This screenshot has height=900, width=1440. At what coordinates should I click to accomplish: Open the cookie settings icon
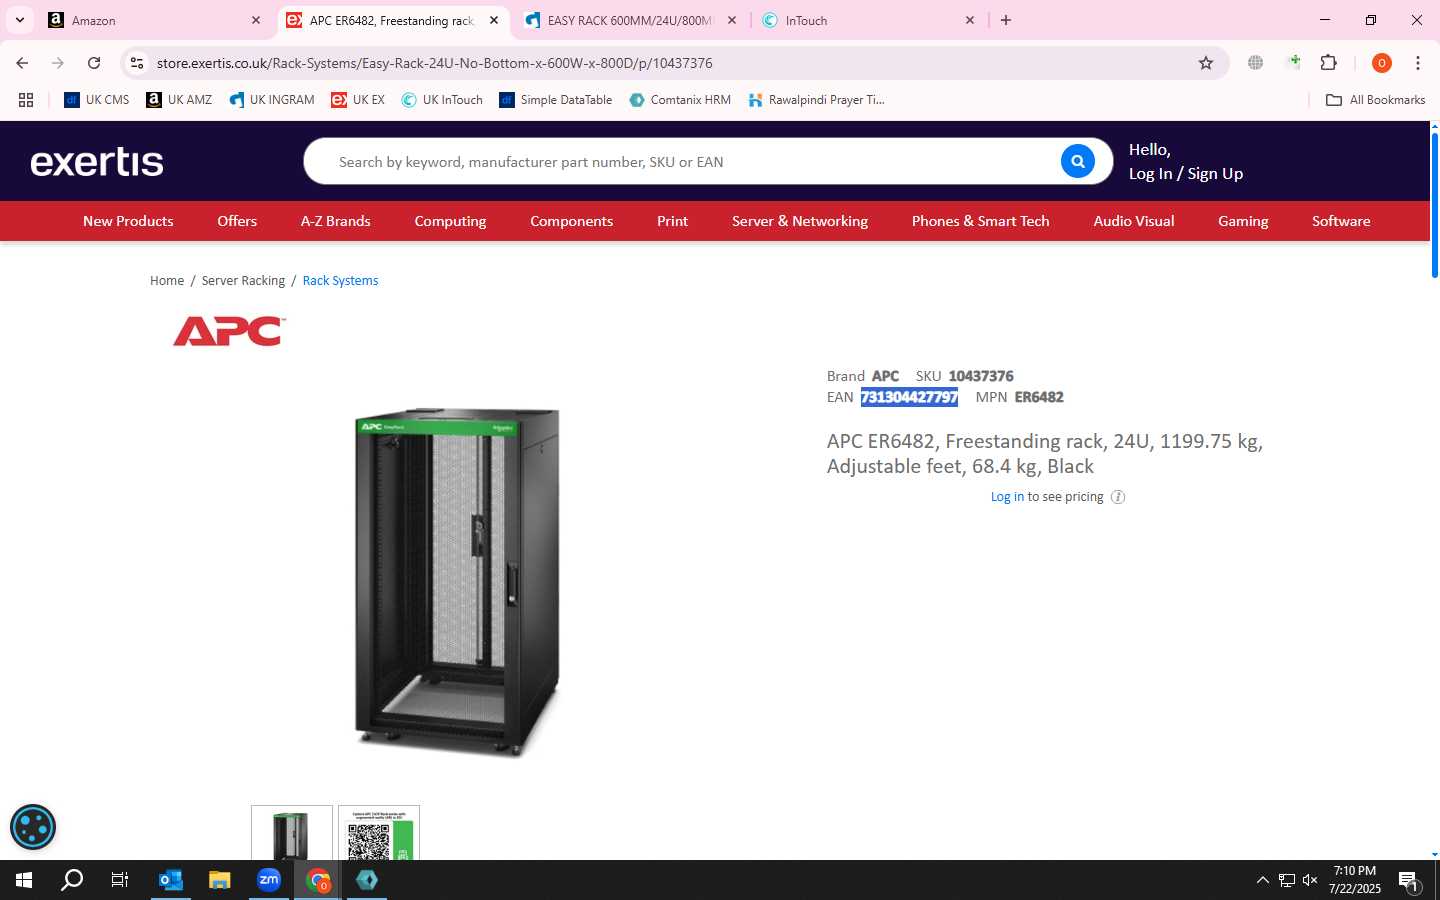[33, 827]
